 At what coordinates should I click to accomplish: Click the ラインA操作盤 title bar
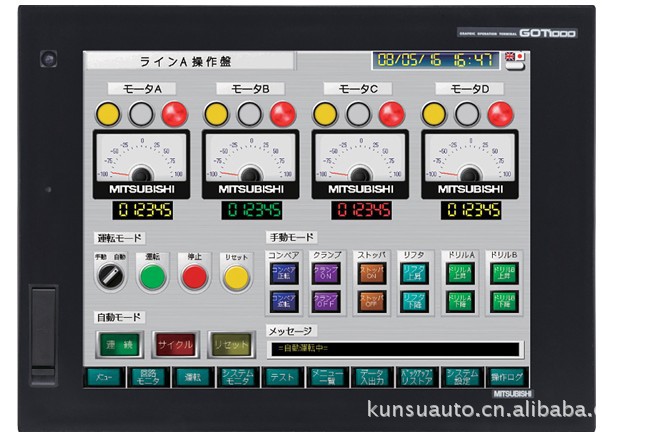[x=189, y=61]
